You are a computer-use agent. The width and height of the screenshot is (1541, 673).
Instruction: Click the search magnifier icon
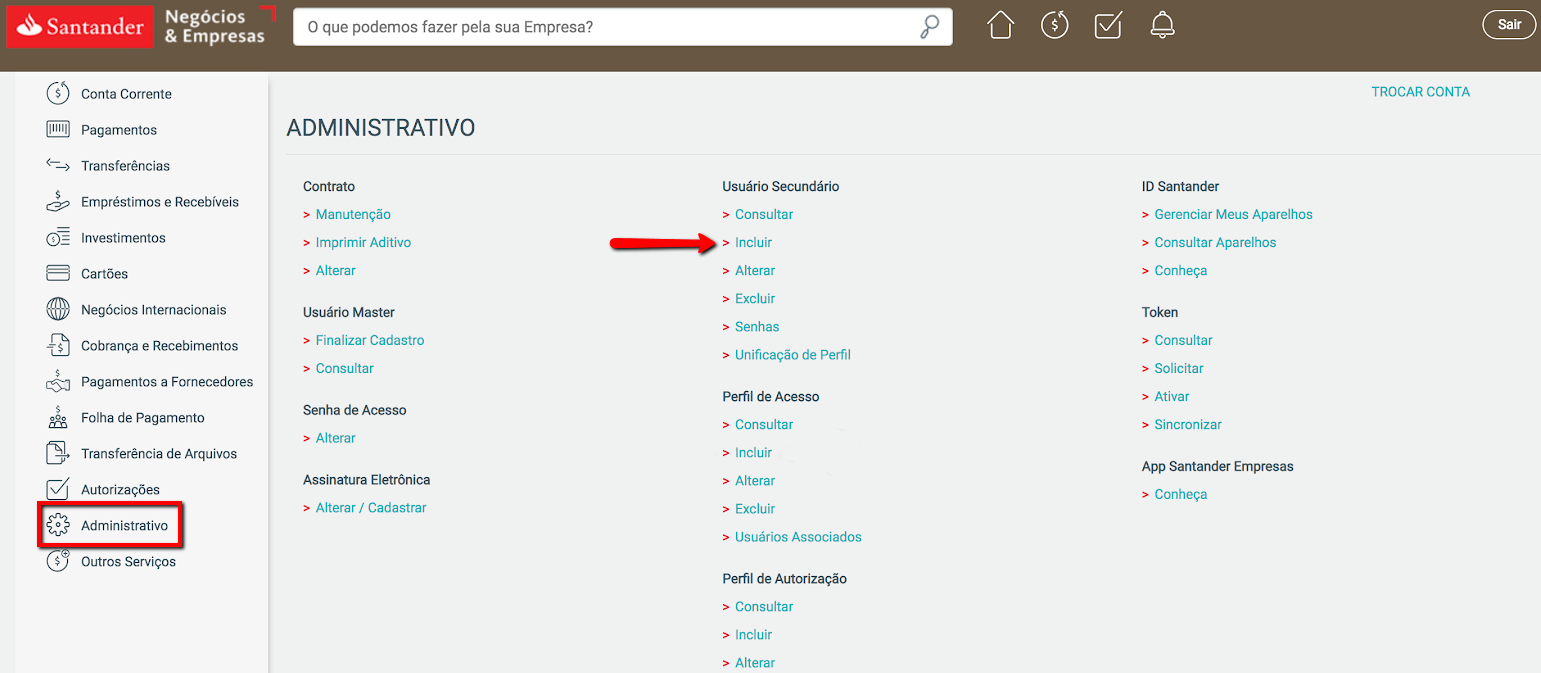click(x=930, y=27)
